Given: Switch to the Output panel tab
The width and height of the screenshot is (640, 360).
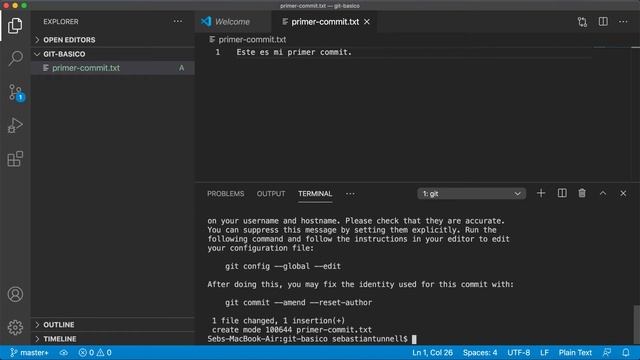Looking at the screenshot, I should (x=271, y=194).
